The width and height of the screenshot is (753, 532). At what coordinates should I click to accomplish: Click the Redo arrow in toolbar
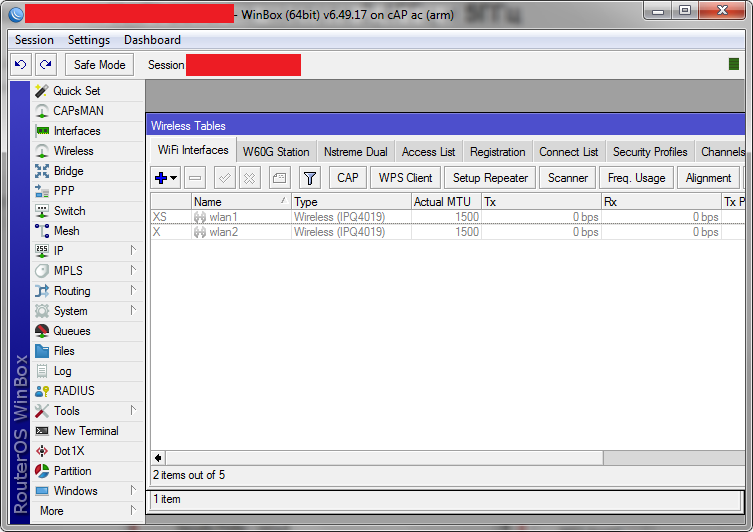46,64
